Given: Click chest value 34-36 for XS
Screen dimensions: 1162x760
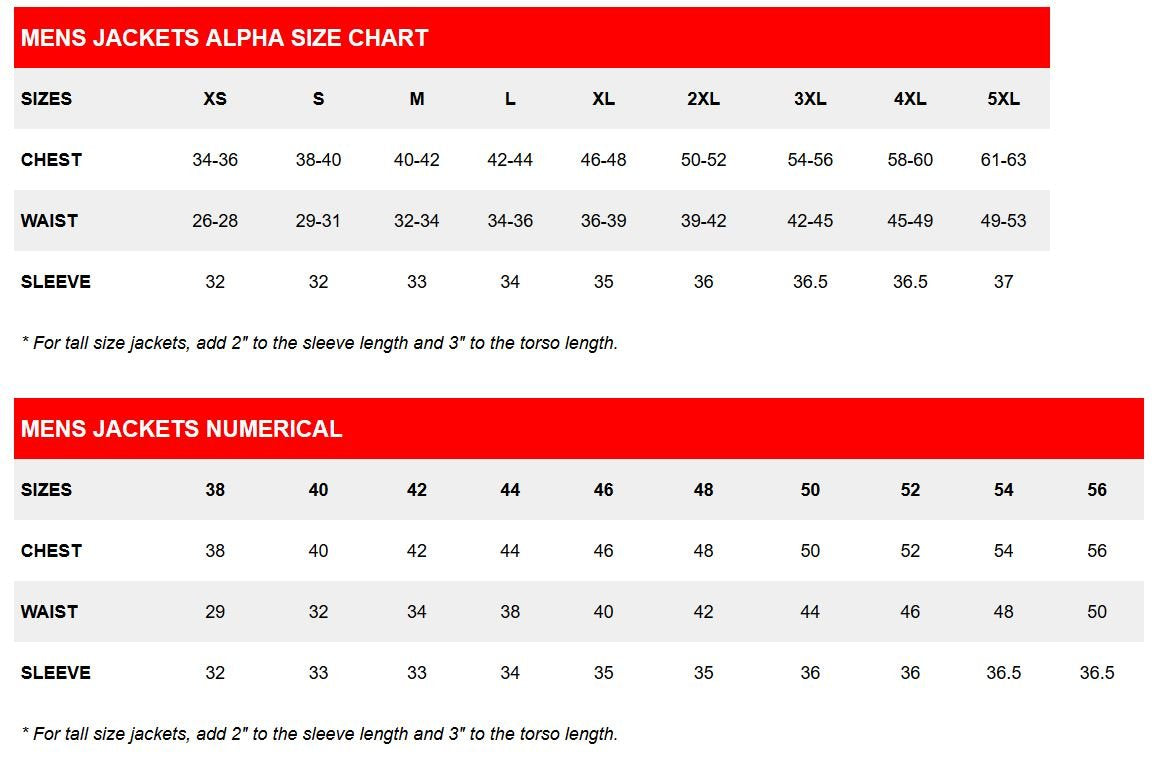Looking at the screenshot, I should [x=215, y=159].
